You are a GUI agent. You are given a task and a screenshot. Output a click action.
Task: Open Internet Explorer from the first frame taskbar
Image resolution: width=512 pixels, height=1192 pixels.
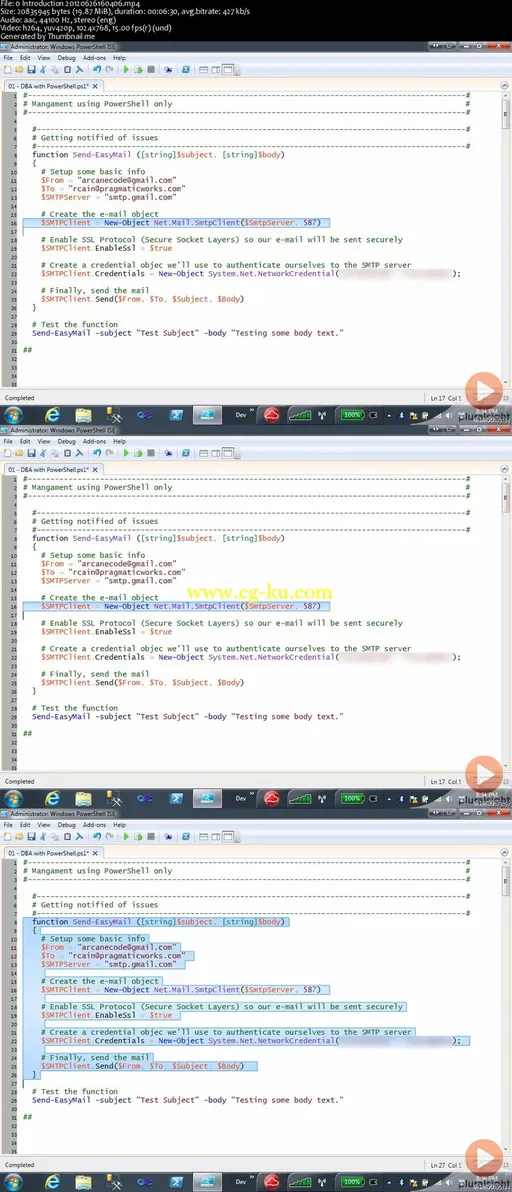pyautogui.click(x=52, y=415)
